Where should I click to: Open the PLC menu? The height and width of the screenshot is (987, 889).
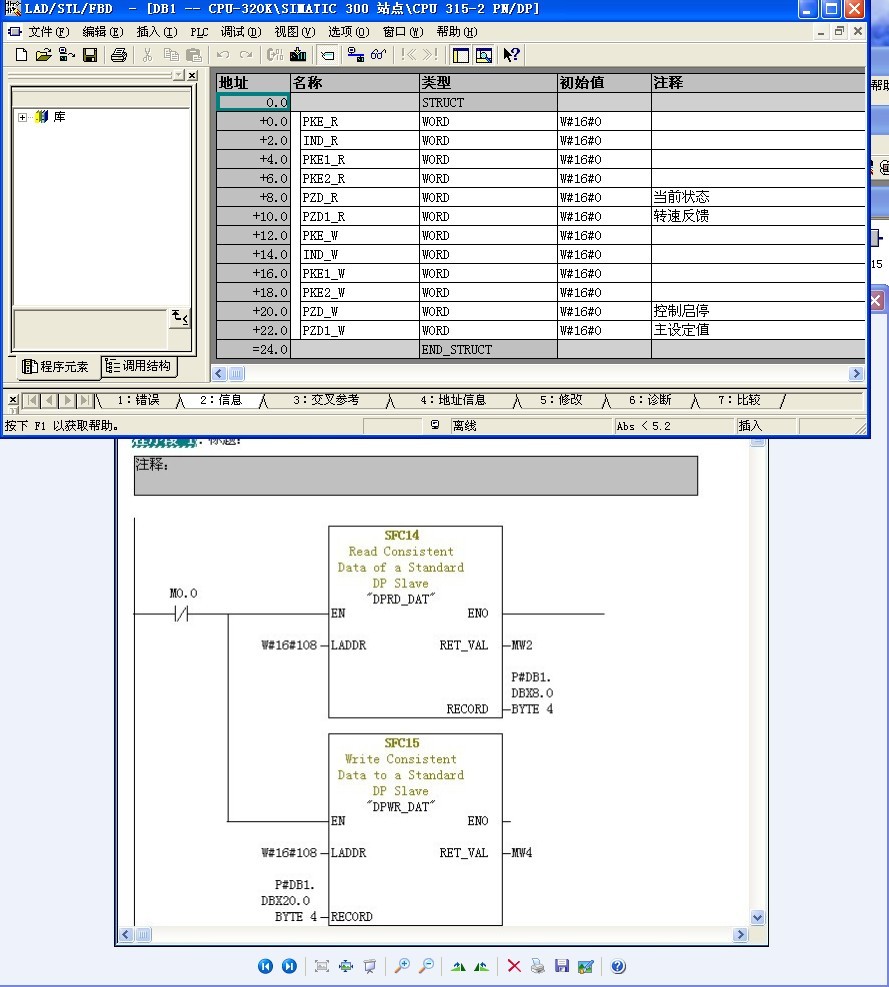199,31
